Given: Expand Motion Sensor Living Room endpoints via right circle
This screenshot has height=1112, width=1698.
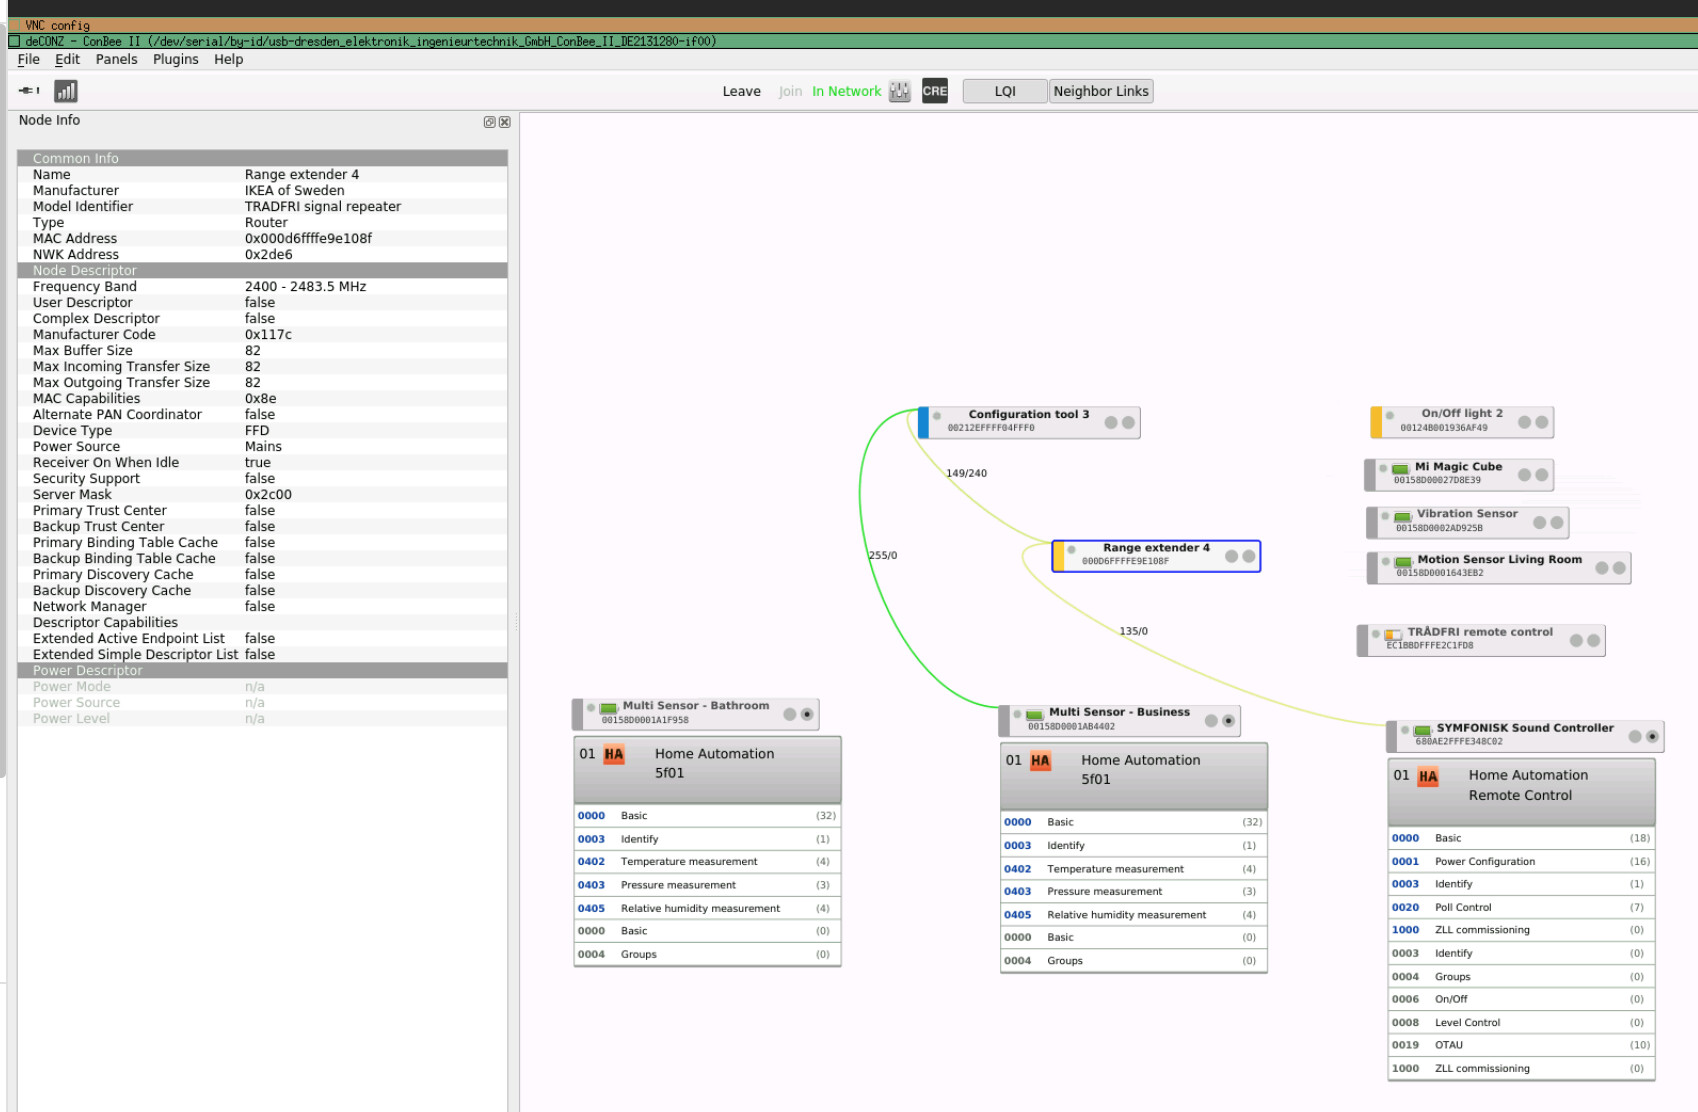Looking at the screenshot, I should point(1619,568).
